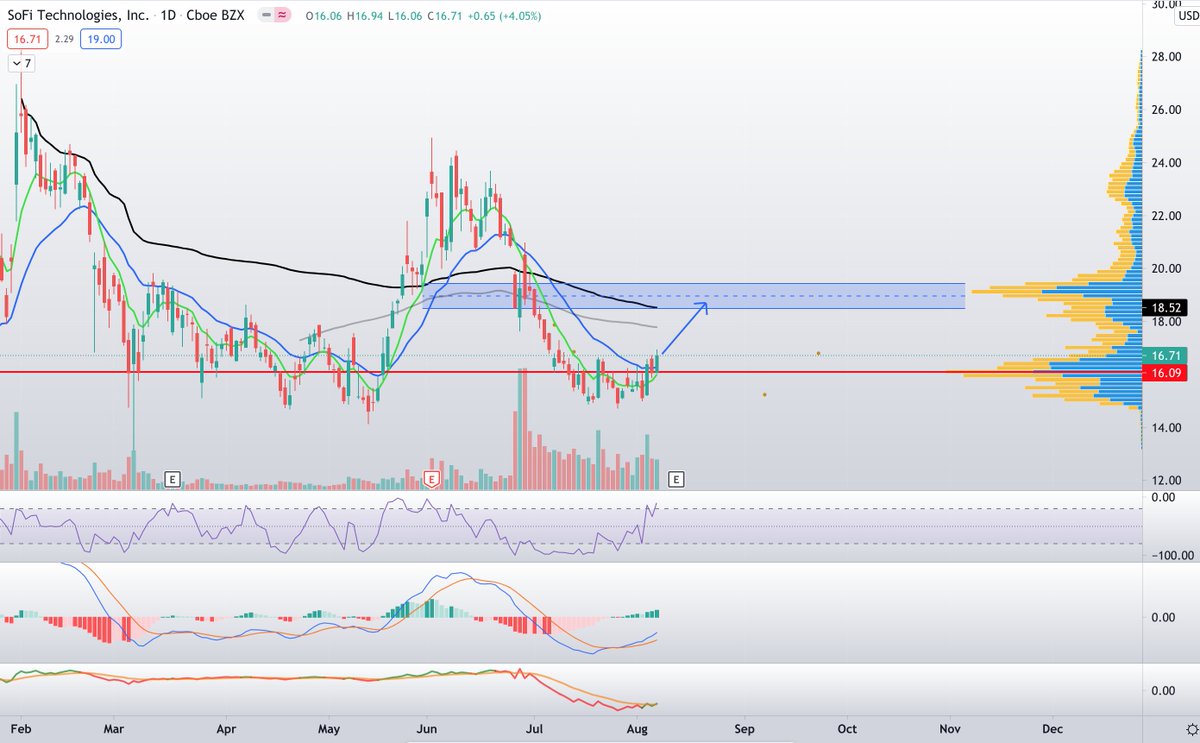The width and height of the screenshot is (1200, 743).
Task: Open the upcoming August earnings 'E' marker
Action: point(677,479)
